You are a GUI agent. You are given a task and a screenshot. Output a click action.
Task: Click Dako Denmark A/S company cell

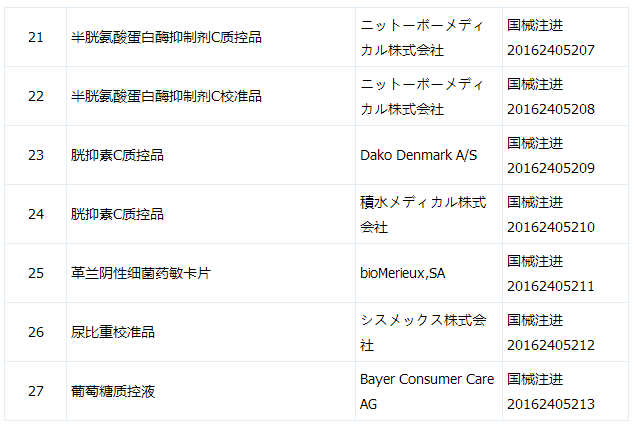[419, 156]
